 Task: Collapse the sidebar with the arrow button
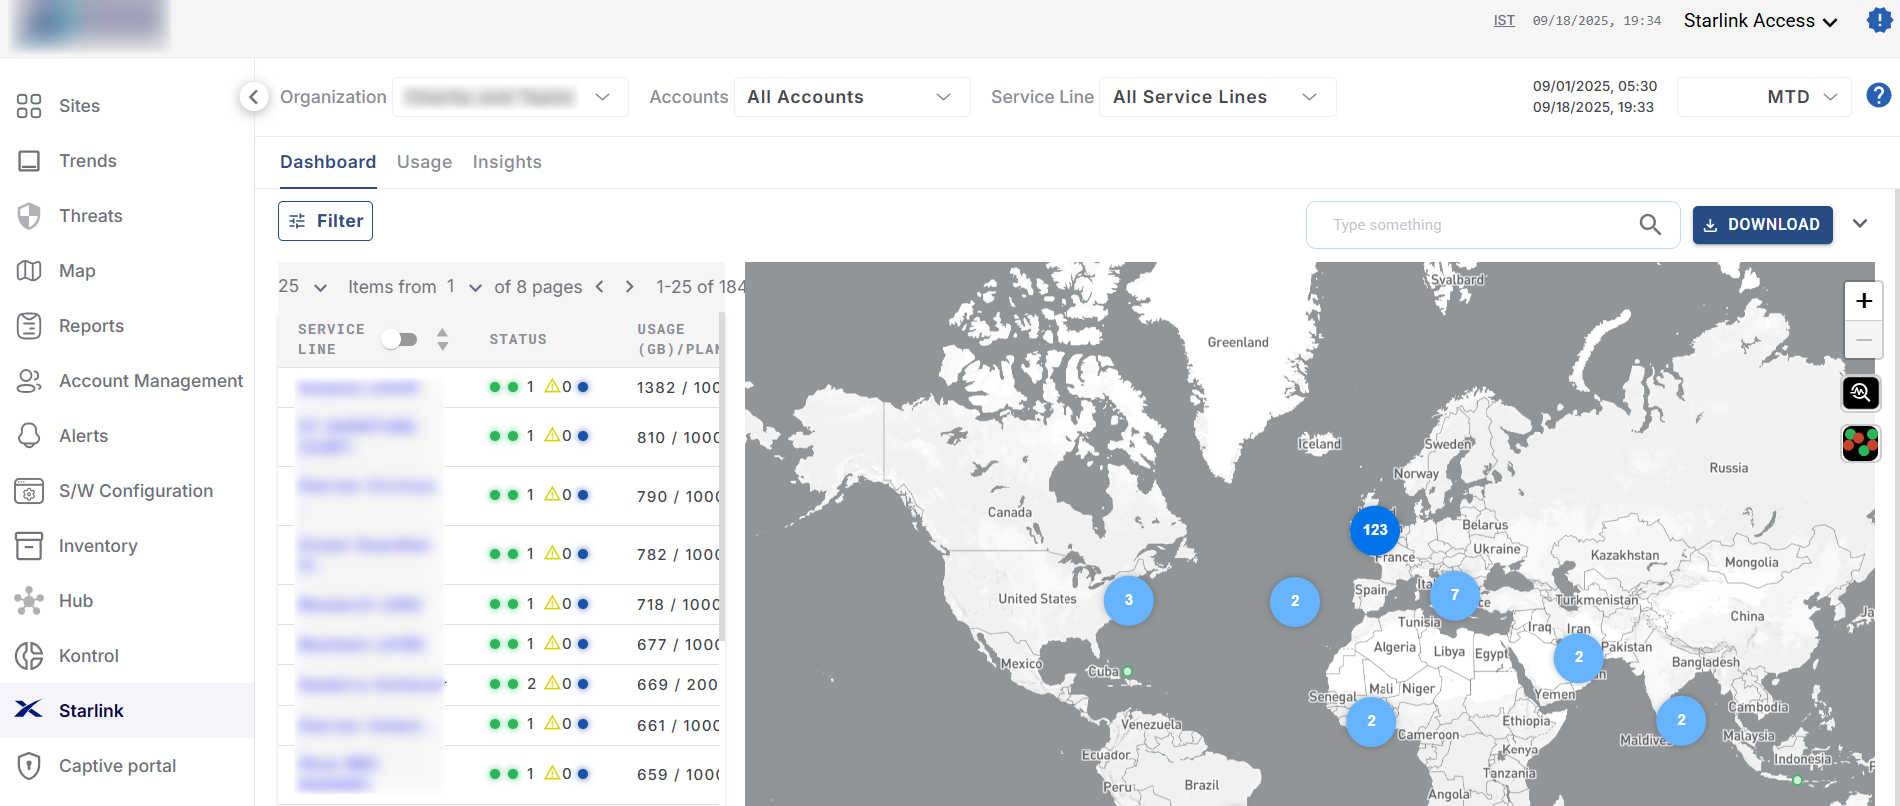click(254, 97)
